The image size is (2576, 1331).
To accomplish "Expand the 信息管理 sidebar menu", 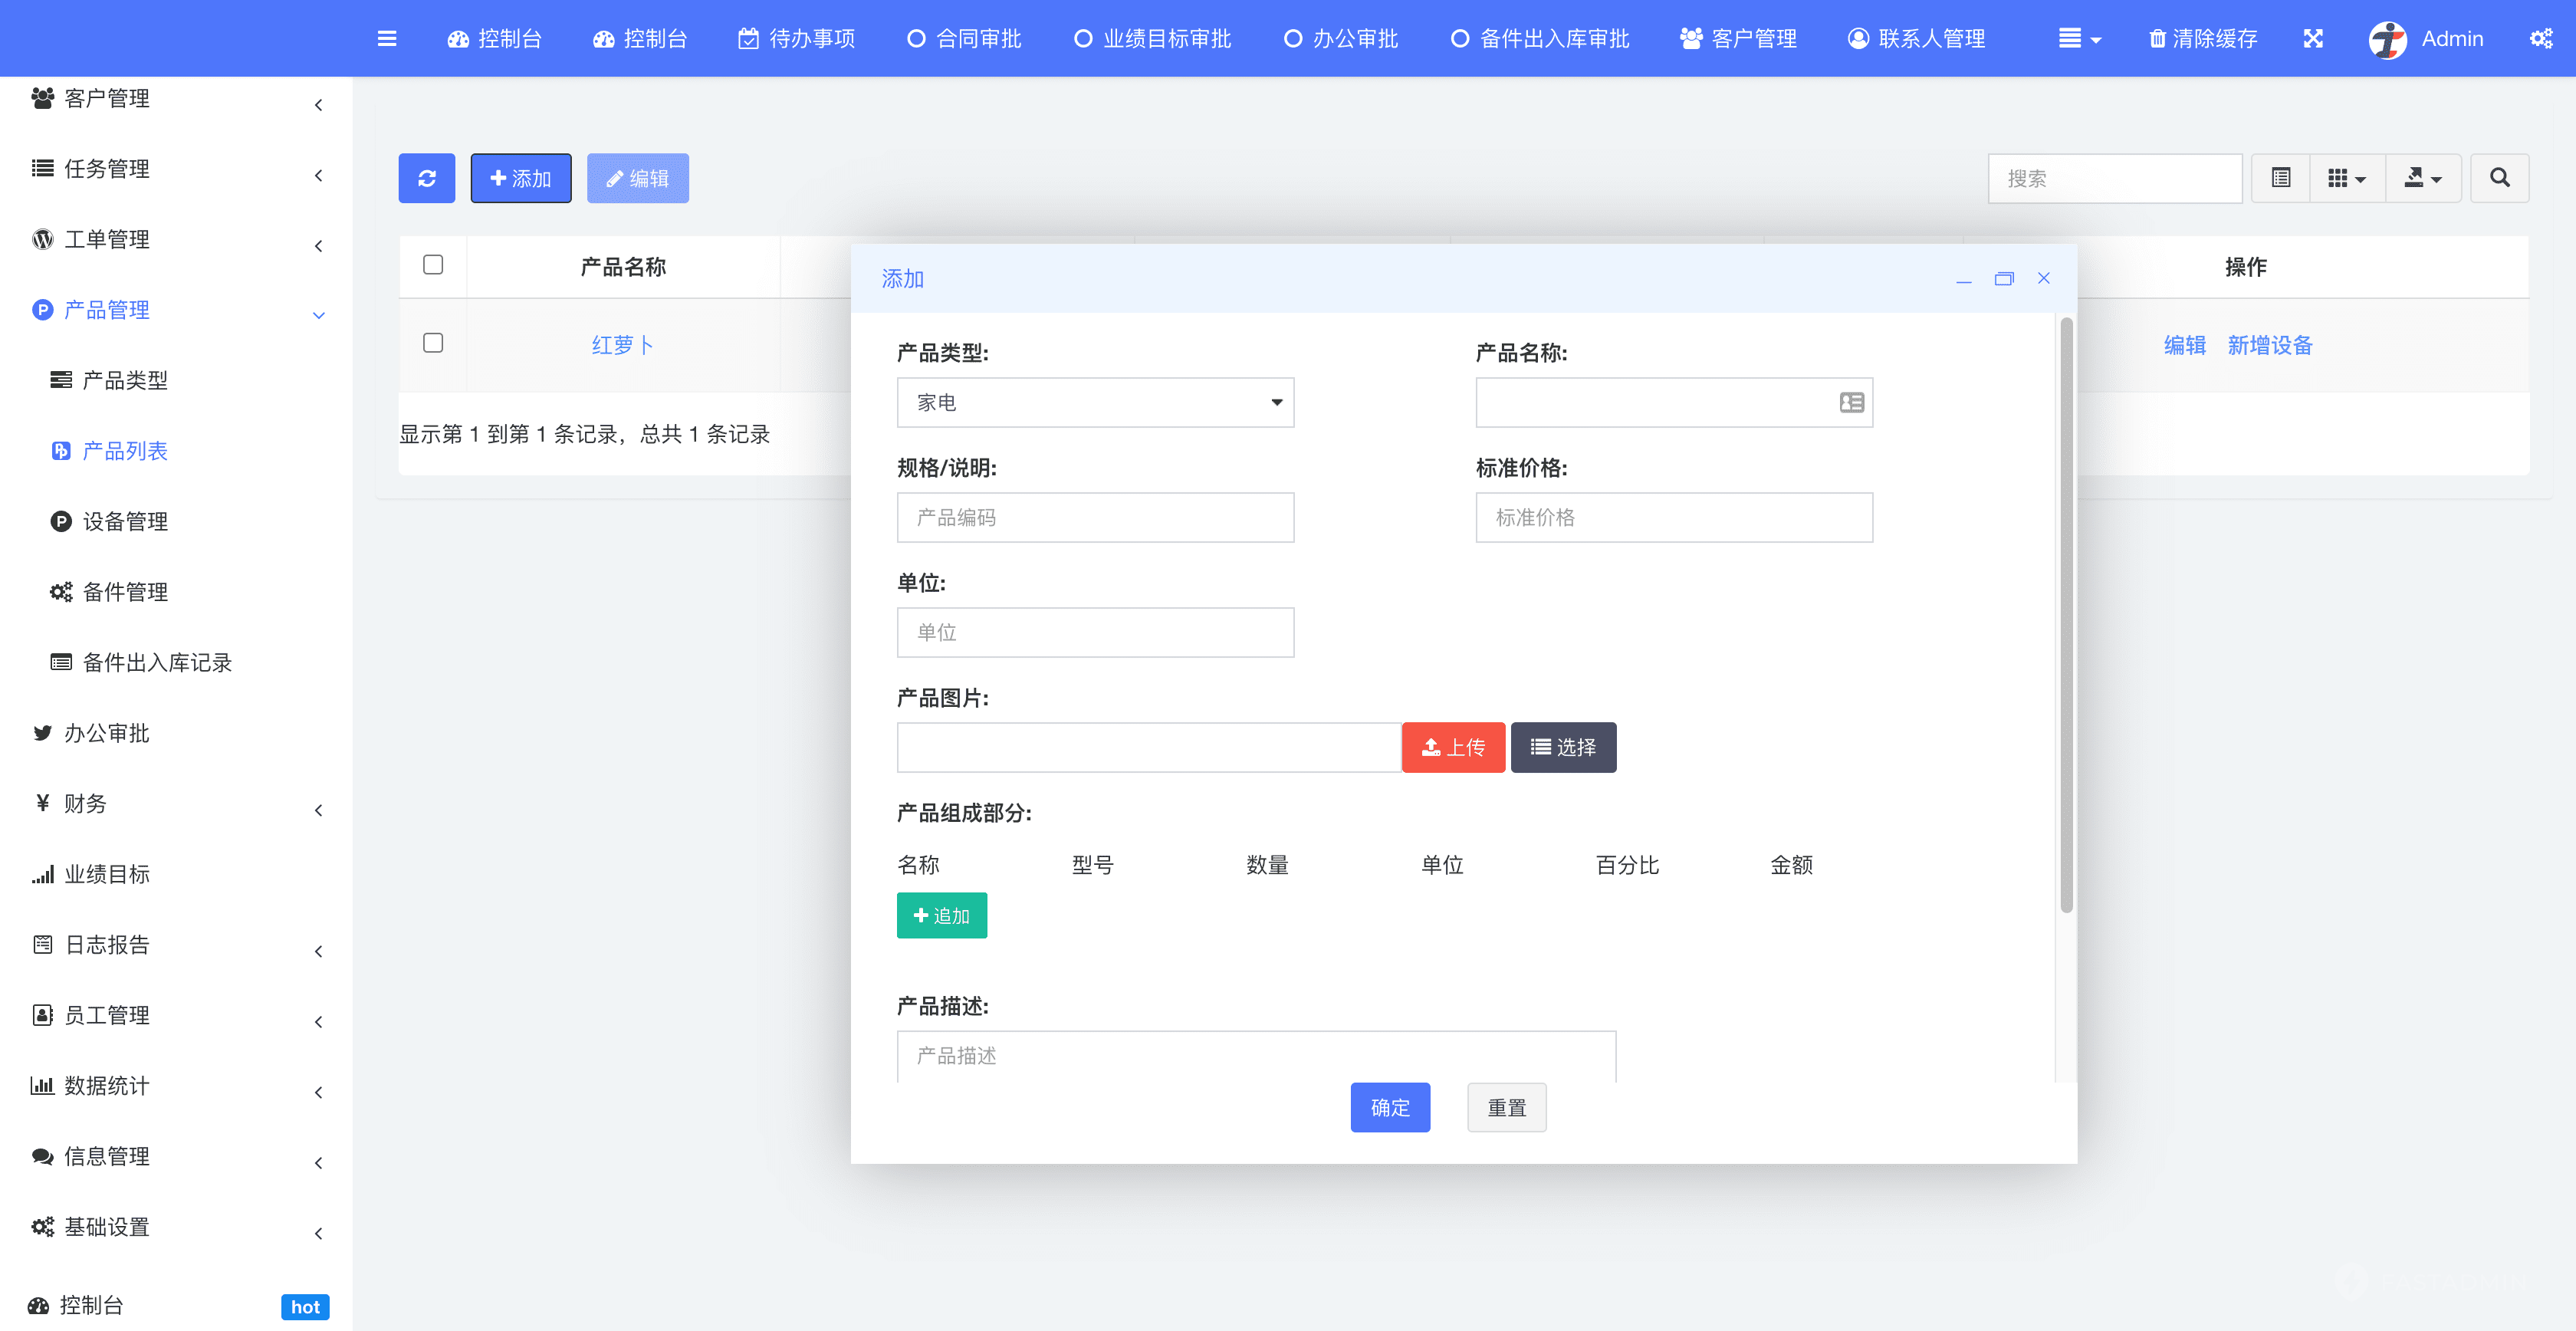I will pyautogui.click(x=176, y=1157).
